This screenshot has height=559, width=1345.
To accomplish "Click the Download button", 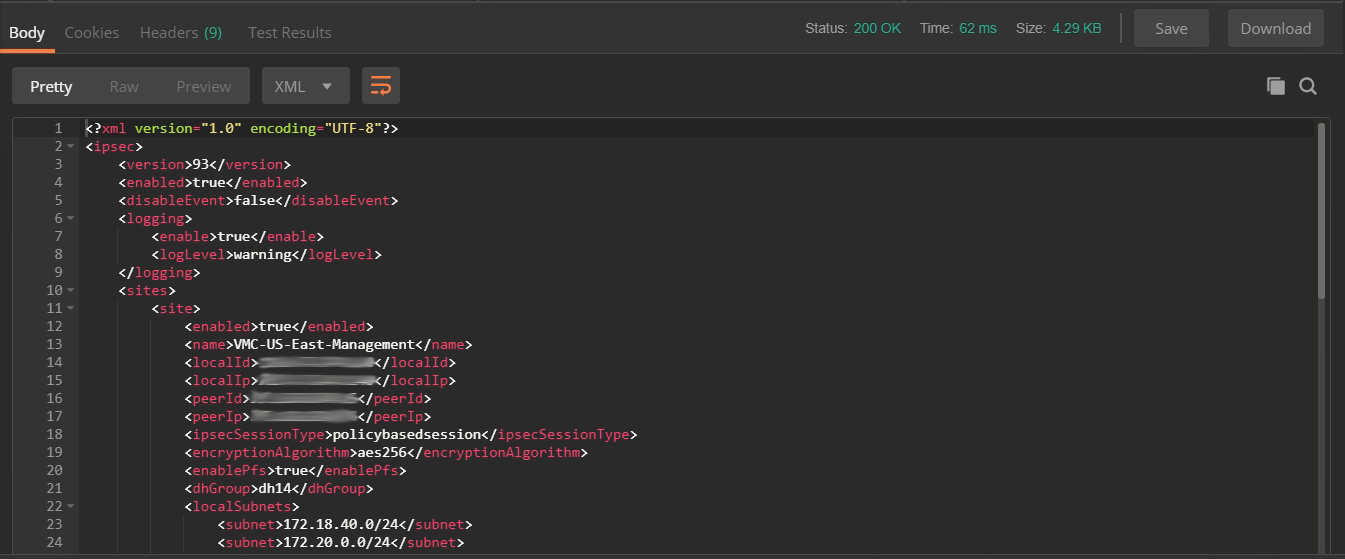I will click(1275, 28).
